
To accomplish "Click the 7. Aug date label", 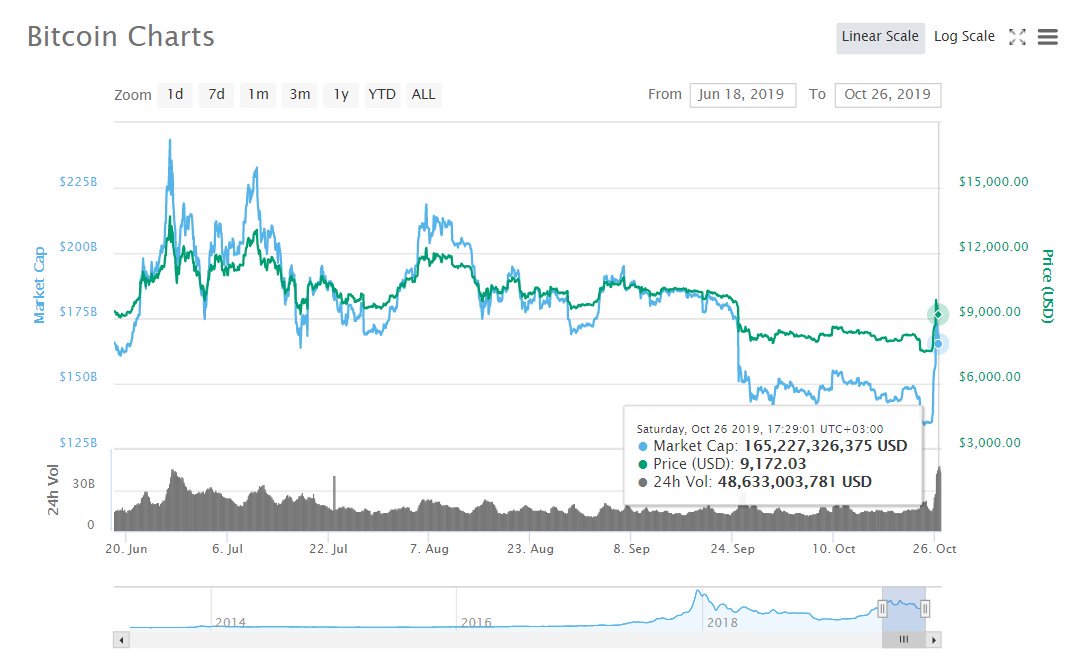I will [x=429, y=548].
